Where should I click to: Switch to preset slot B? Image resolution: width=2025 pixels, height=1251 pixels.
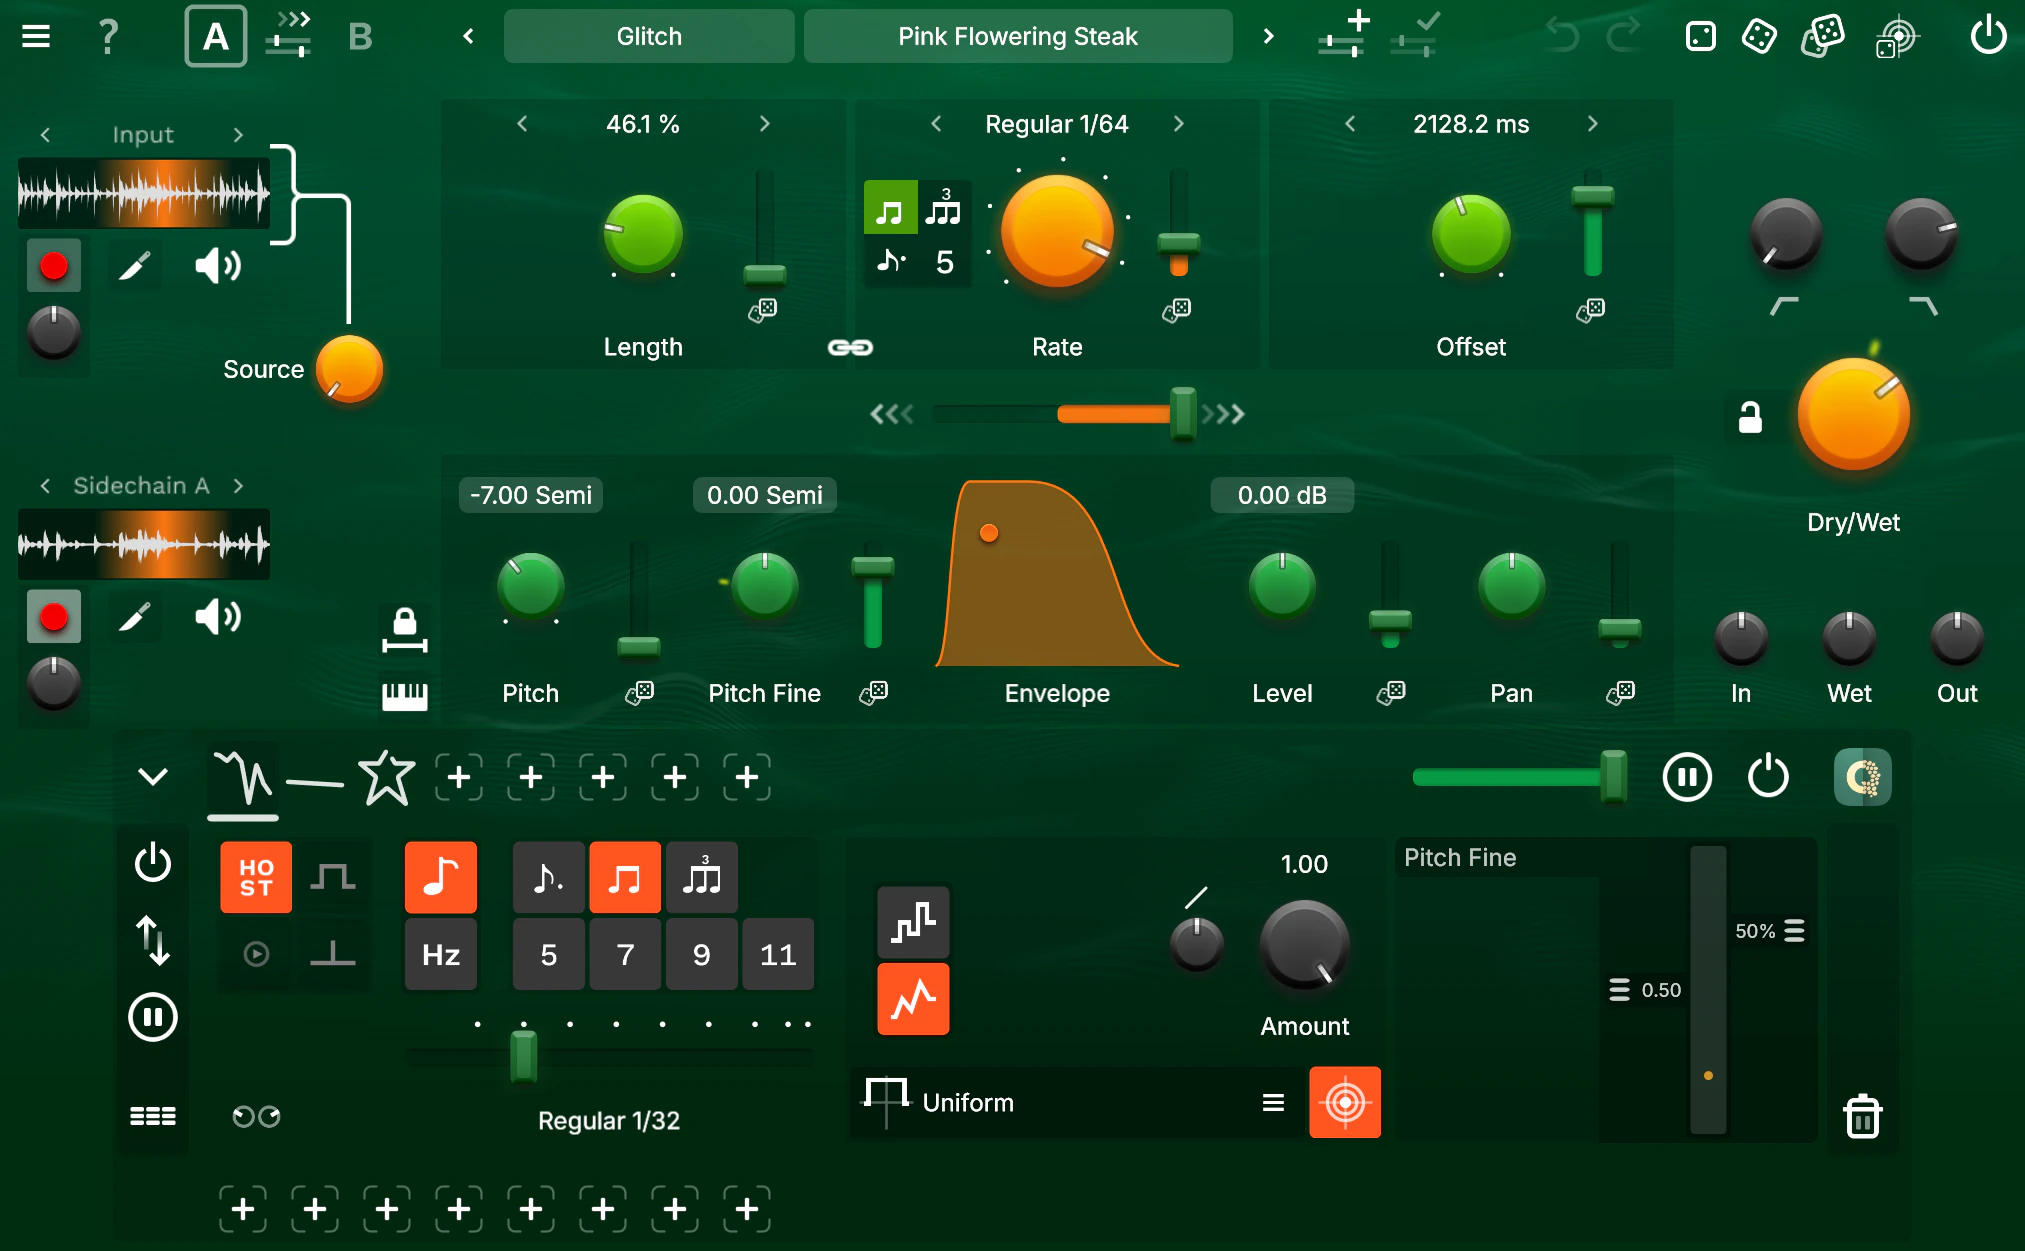coord(359,36)
